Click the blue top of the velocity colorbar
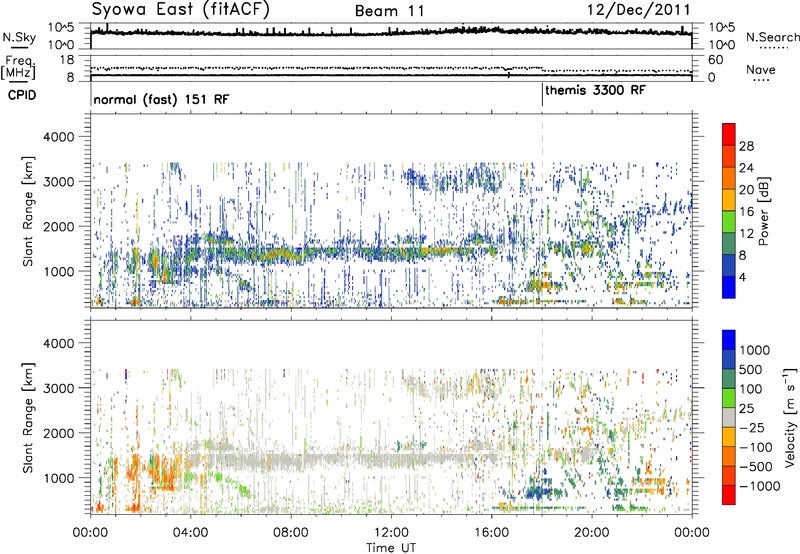The image size is (800, 554). (x=729, y=340)
